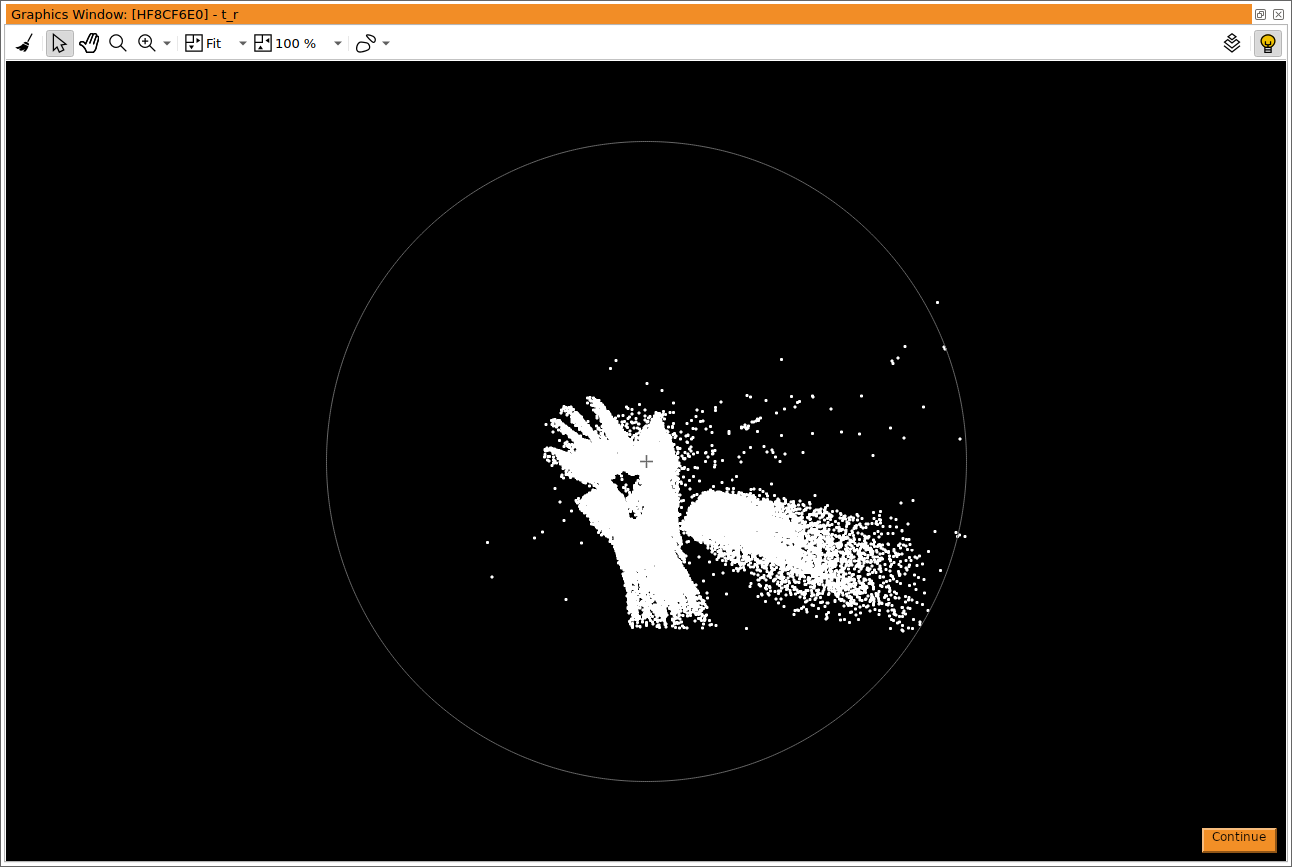
Task: Close the graphics window t_r
Action: click(x=1278, y=14)
